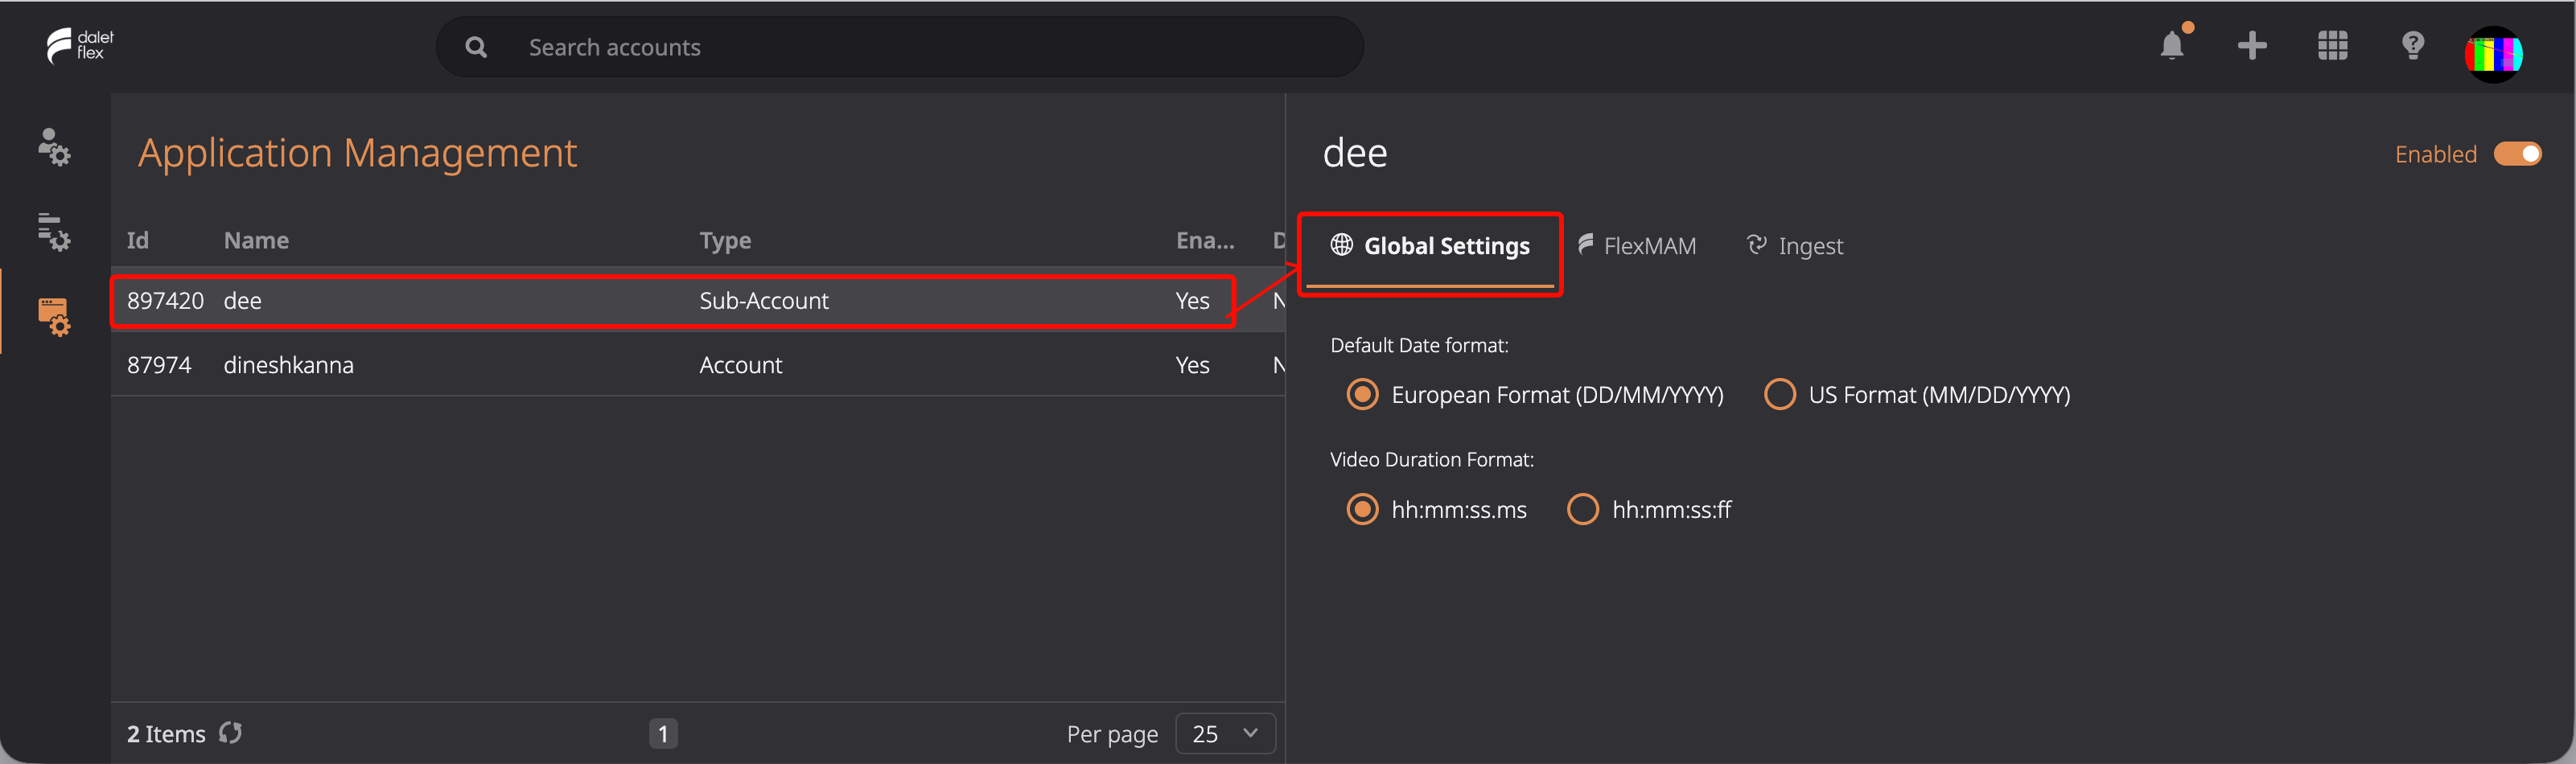
Task: Focus the Search accounts field
Action: click(900, 47)
